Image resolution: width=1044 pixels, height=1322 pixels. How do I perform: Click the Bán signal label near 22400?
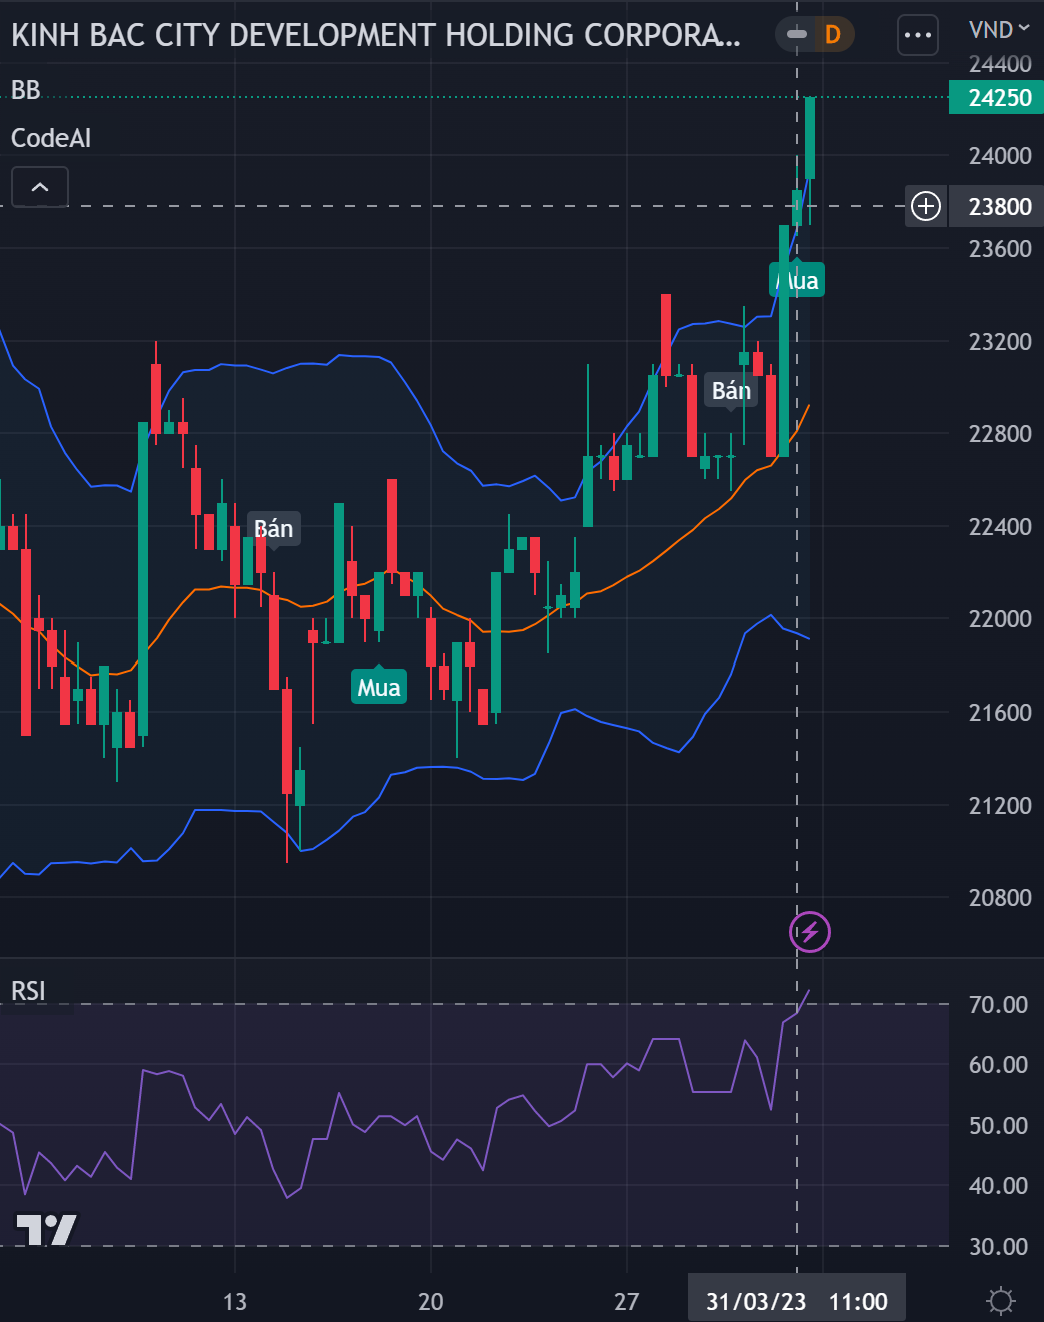[273, 528]
